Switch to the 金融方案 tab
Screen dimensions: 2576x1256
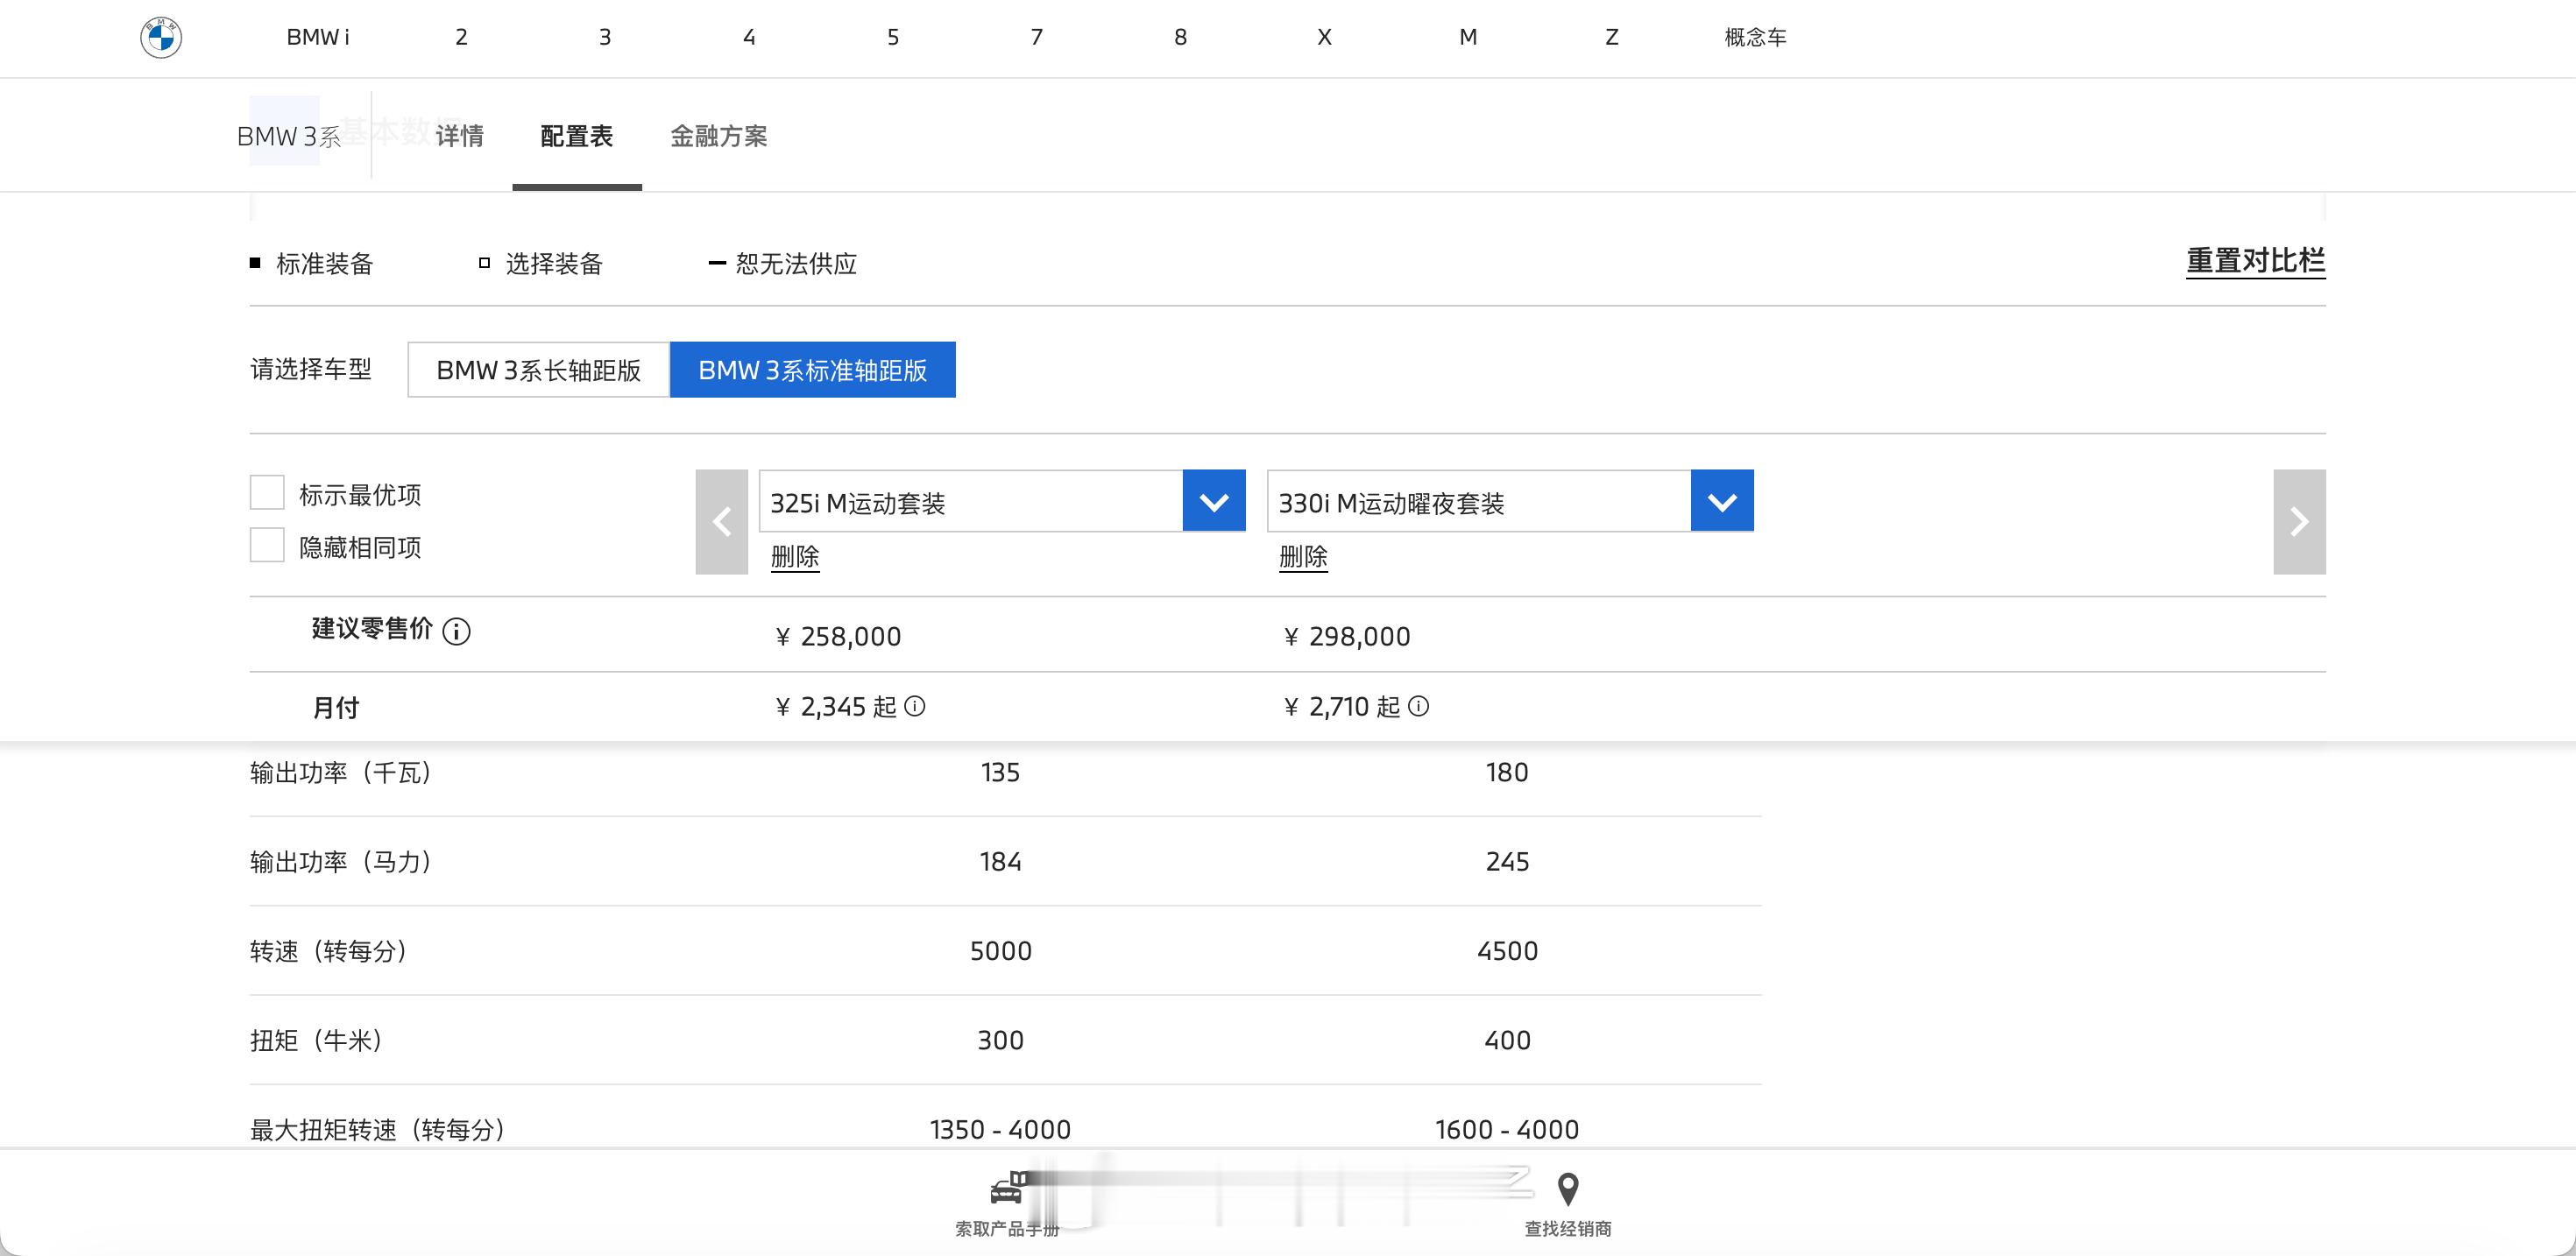click(x=718, y=136)
